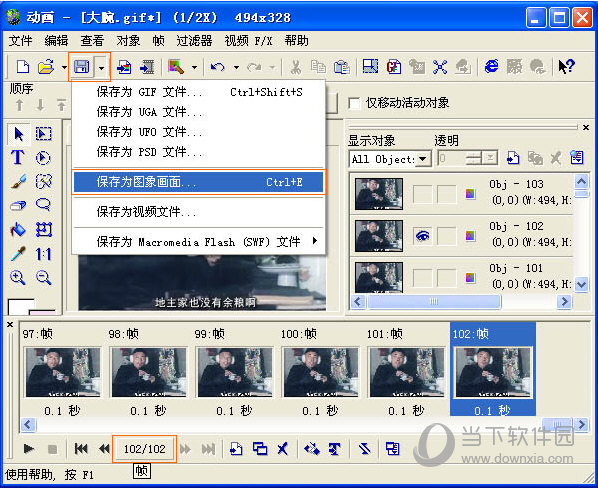Check the 仅移动活动对象 checkbox
Image resolution: width=598 pixels, height=488 pixels.
coord(354,103)
